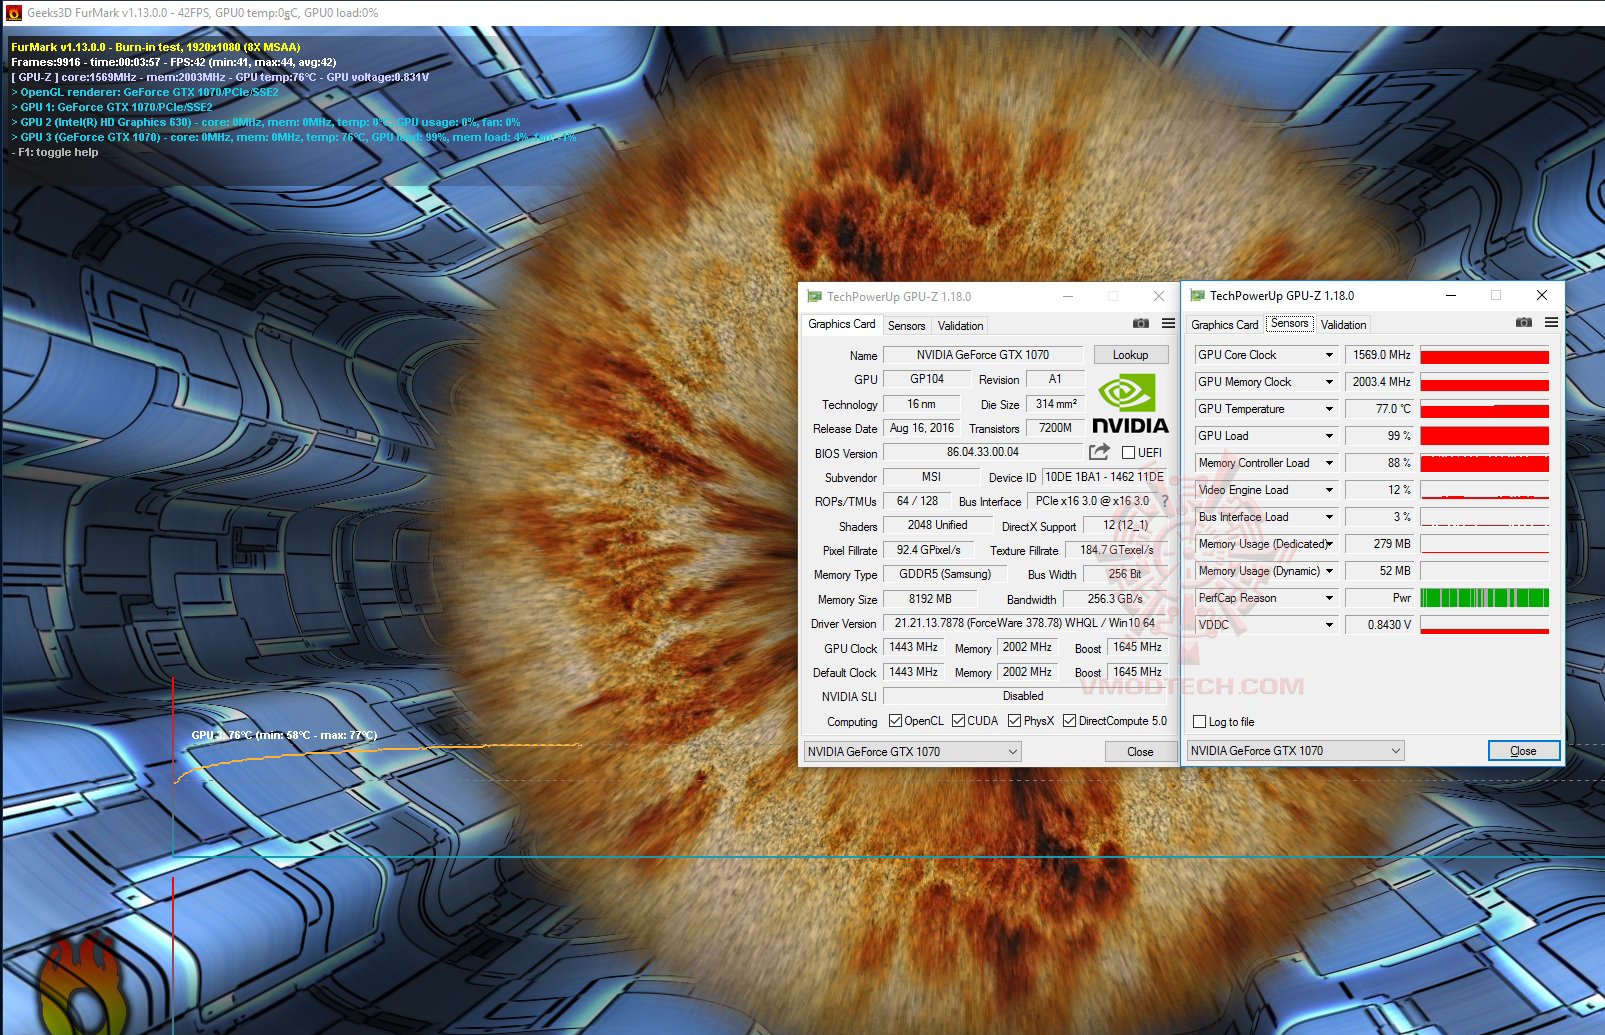This screenshot has width=1605, height=1035.
Task: Enable Log to file in the Sensors window
Action: 1199,721
